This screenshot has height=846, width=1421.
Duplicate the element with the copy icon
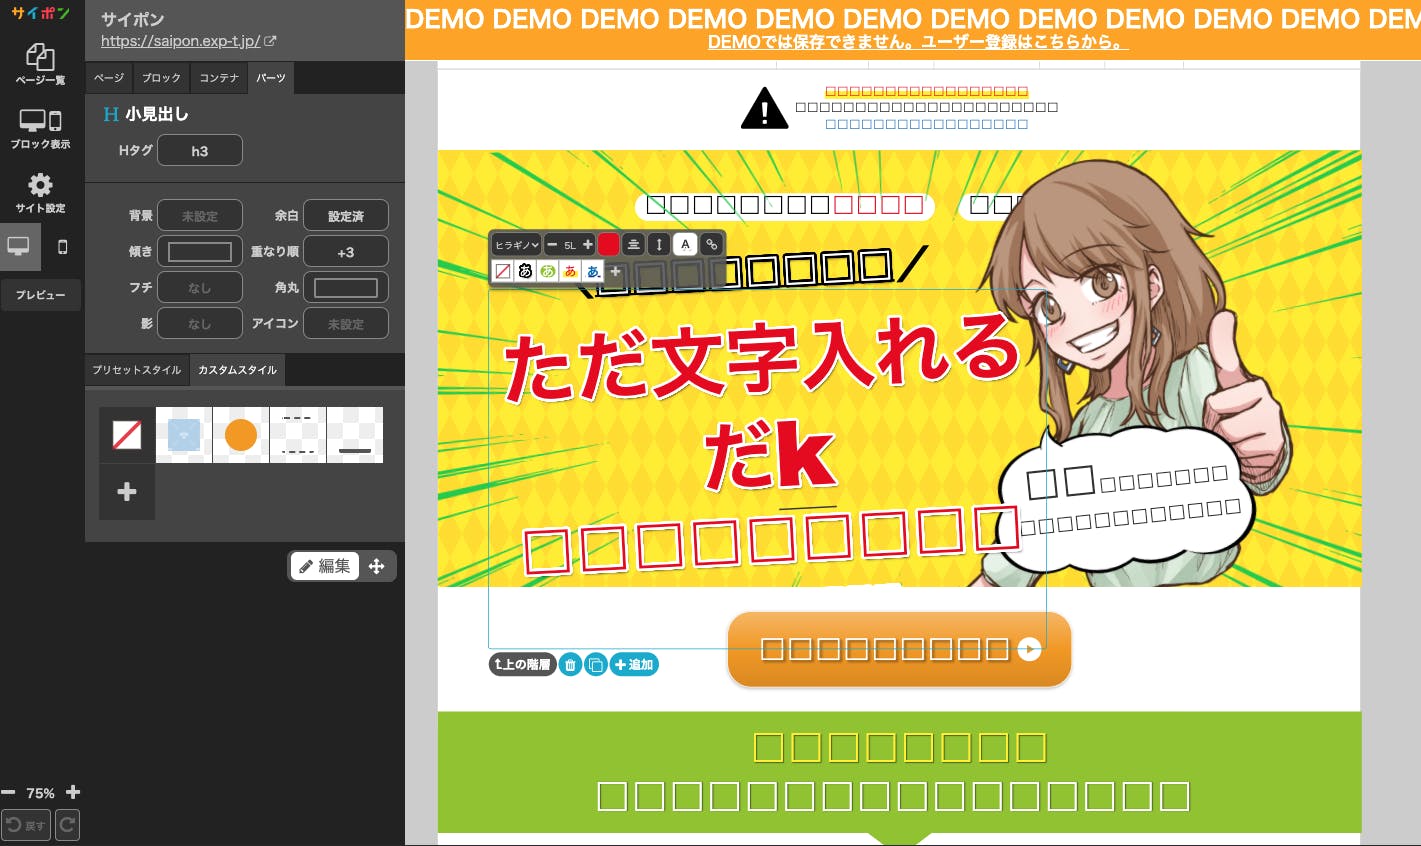pos(595,665)
